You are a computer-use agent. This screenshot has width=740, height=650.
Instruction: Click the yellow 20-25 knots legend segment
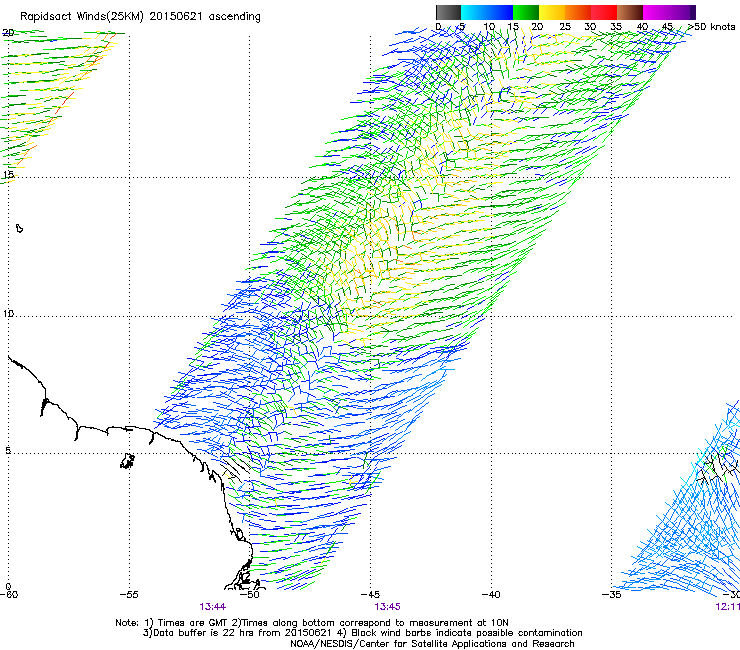pos(552,12)
